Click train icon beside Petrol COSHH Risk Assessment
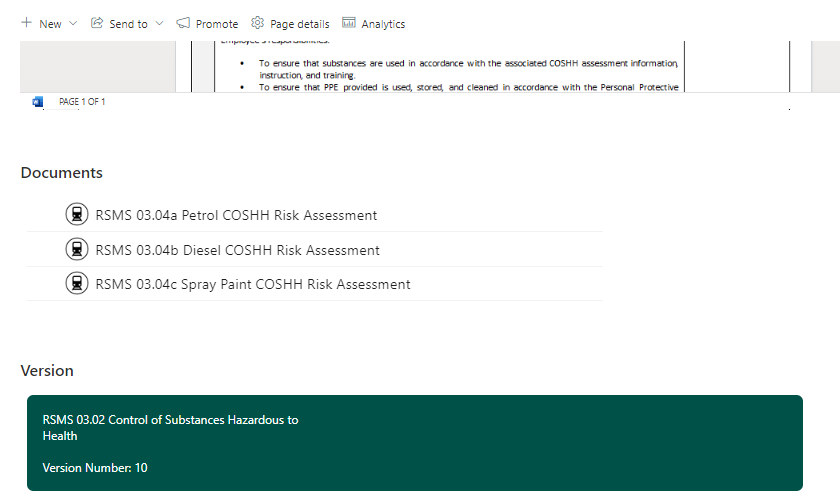The image size is (840, 494). click(77, 214)
